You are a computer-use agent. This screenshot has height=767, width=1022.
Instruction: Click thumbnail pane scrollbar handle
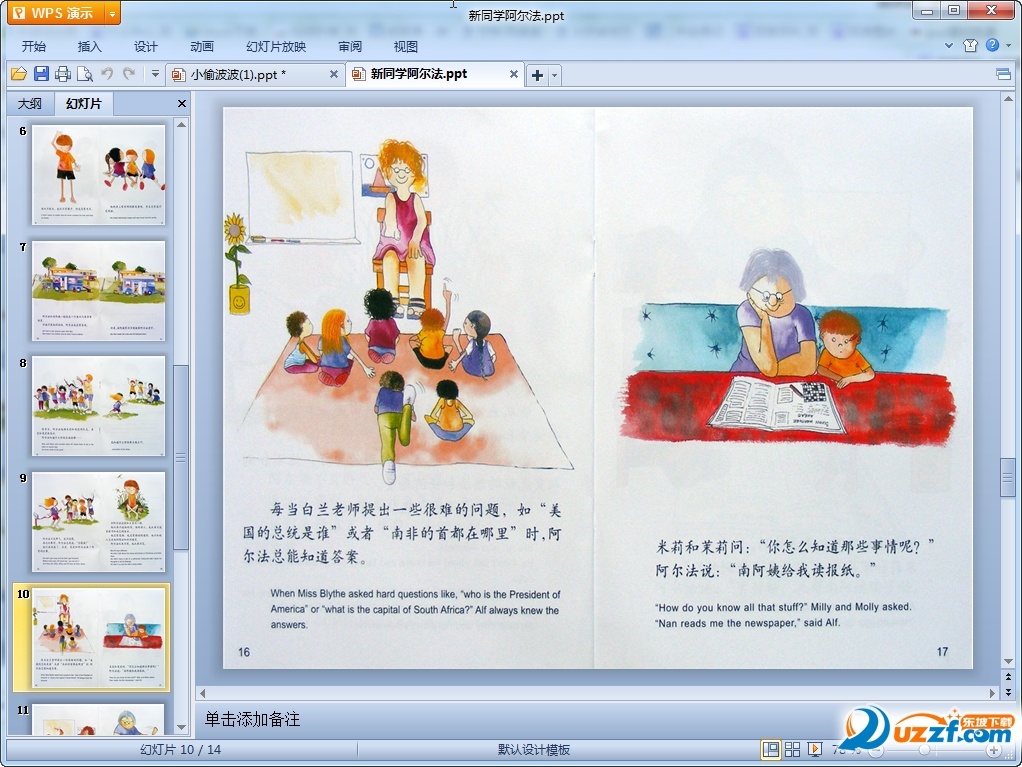pos(181,457)
